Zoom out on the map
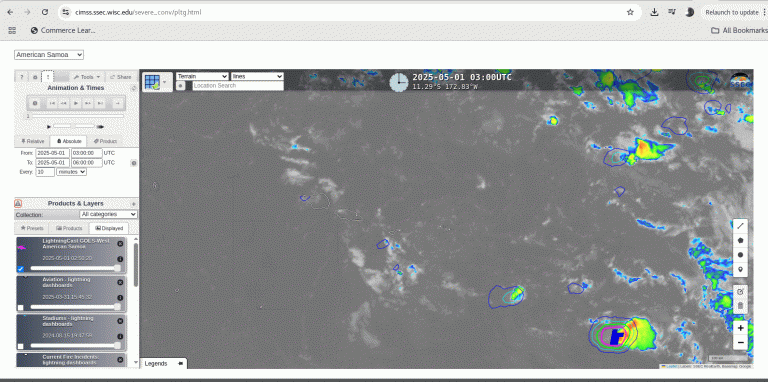 coord(740,342)
